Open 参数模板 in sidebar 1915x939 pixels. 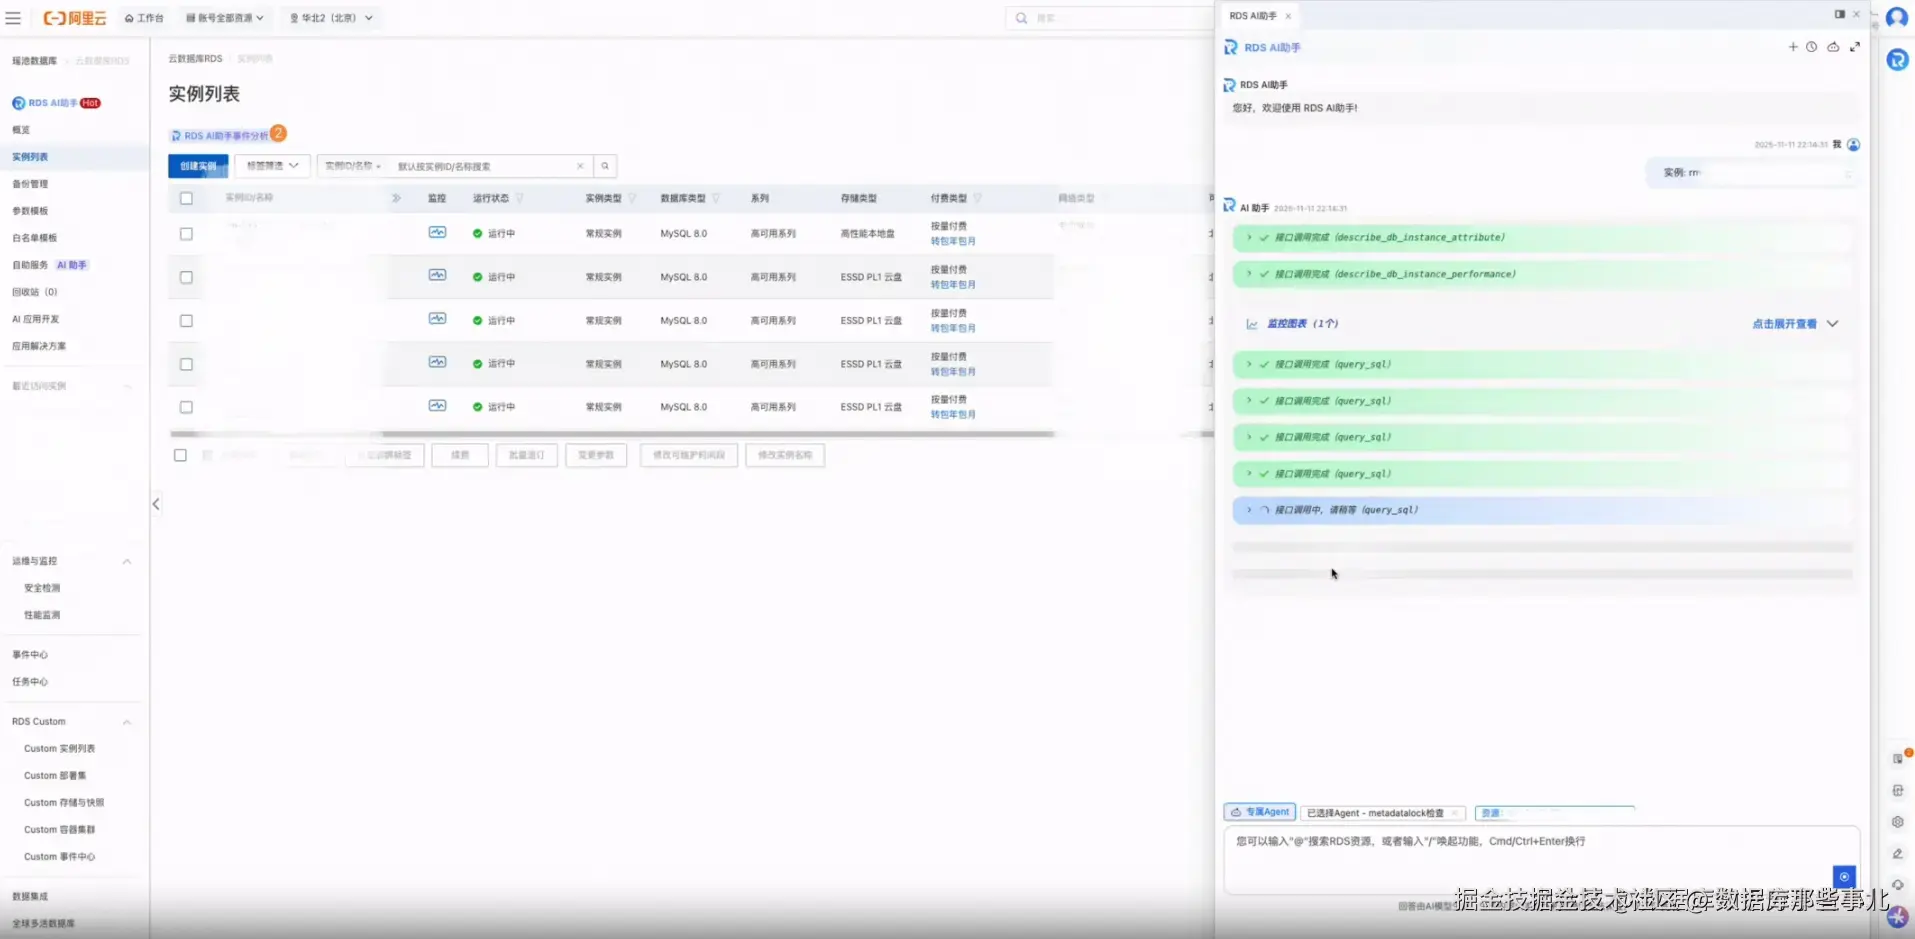30,211
